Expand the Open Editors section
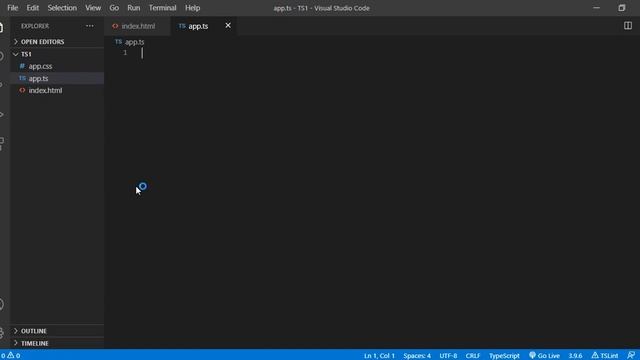This screenshot has height=360, width=640. pyautogui.click(x=57, y=42)
